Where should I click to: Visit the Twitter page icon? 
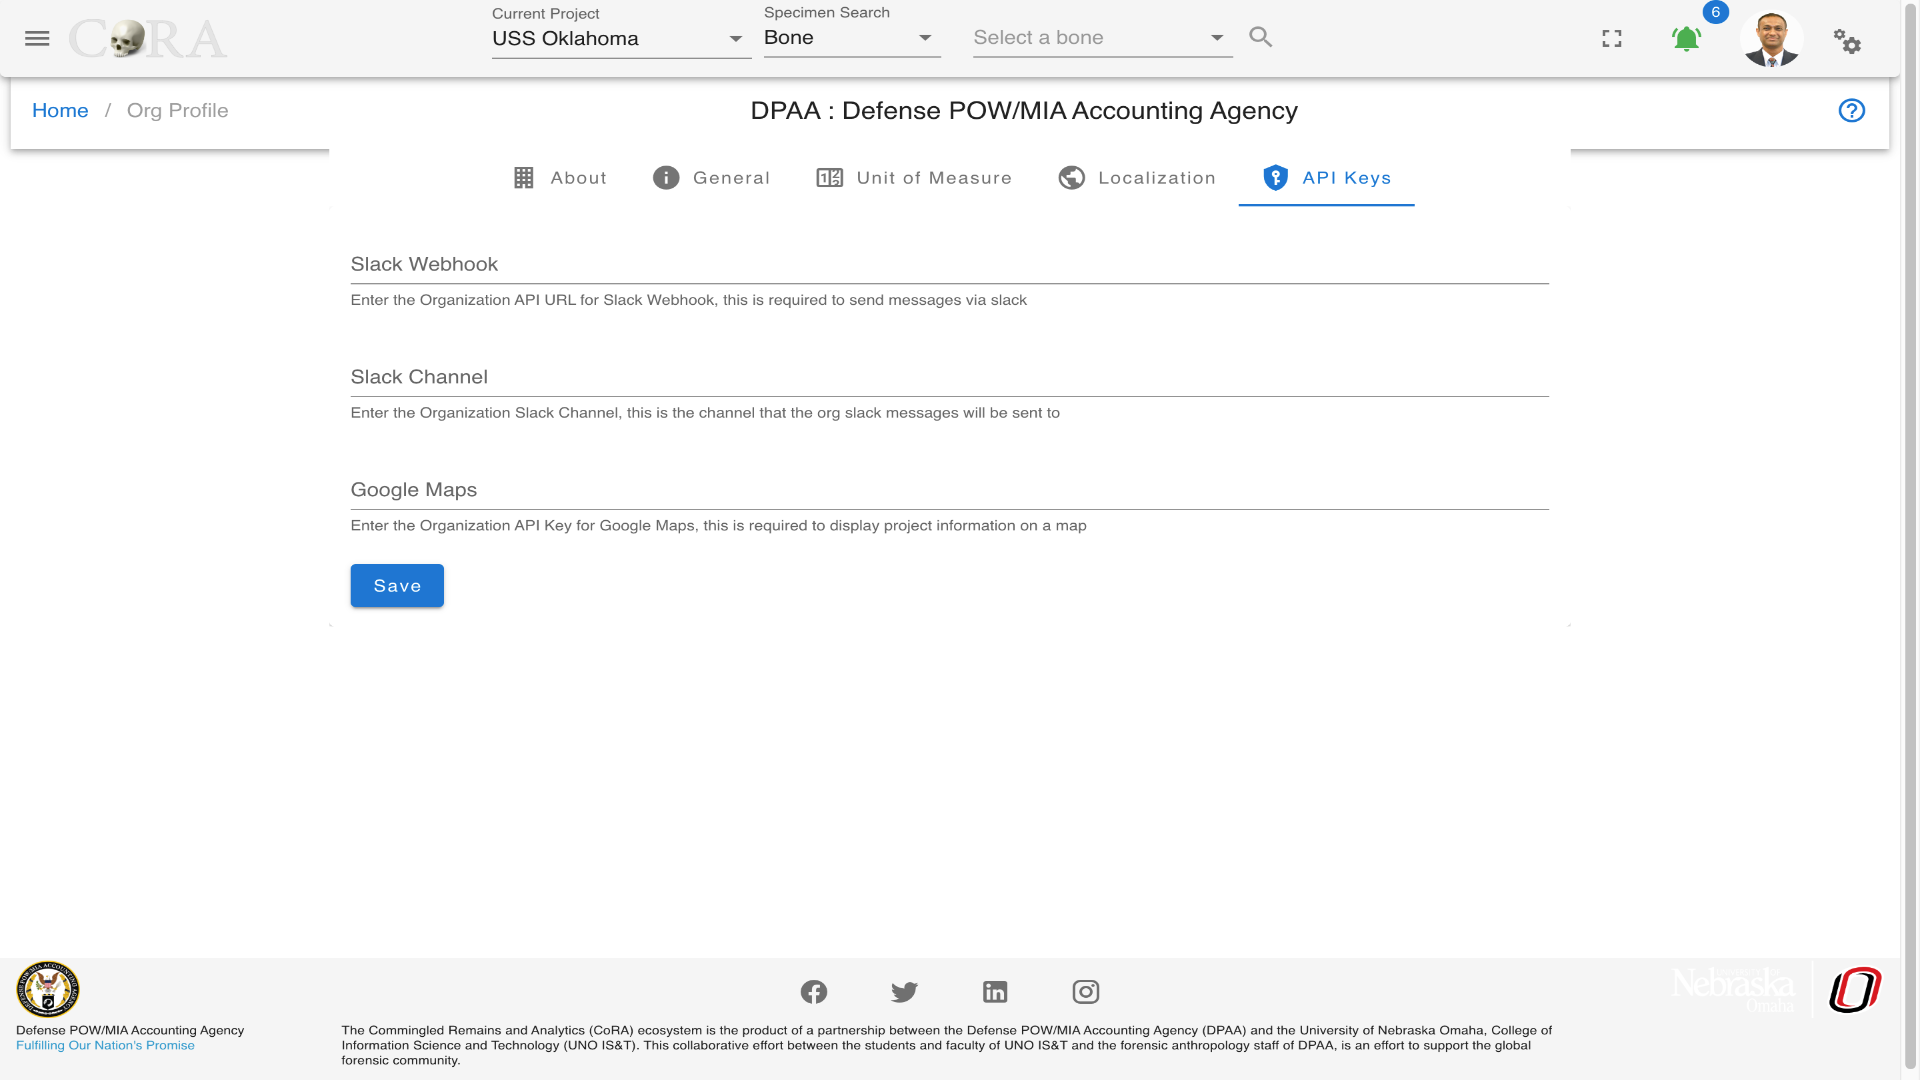(x=904, y=991)
